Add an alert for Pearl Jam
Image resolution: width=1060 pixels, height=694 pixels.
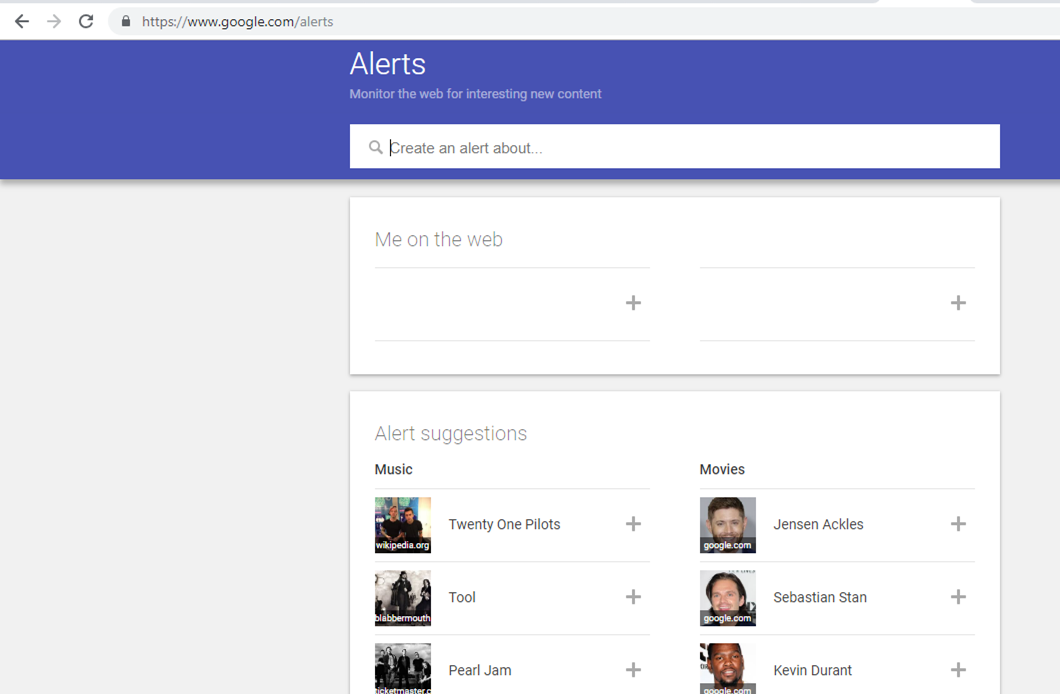point(633,670)
